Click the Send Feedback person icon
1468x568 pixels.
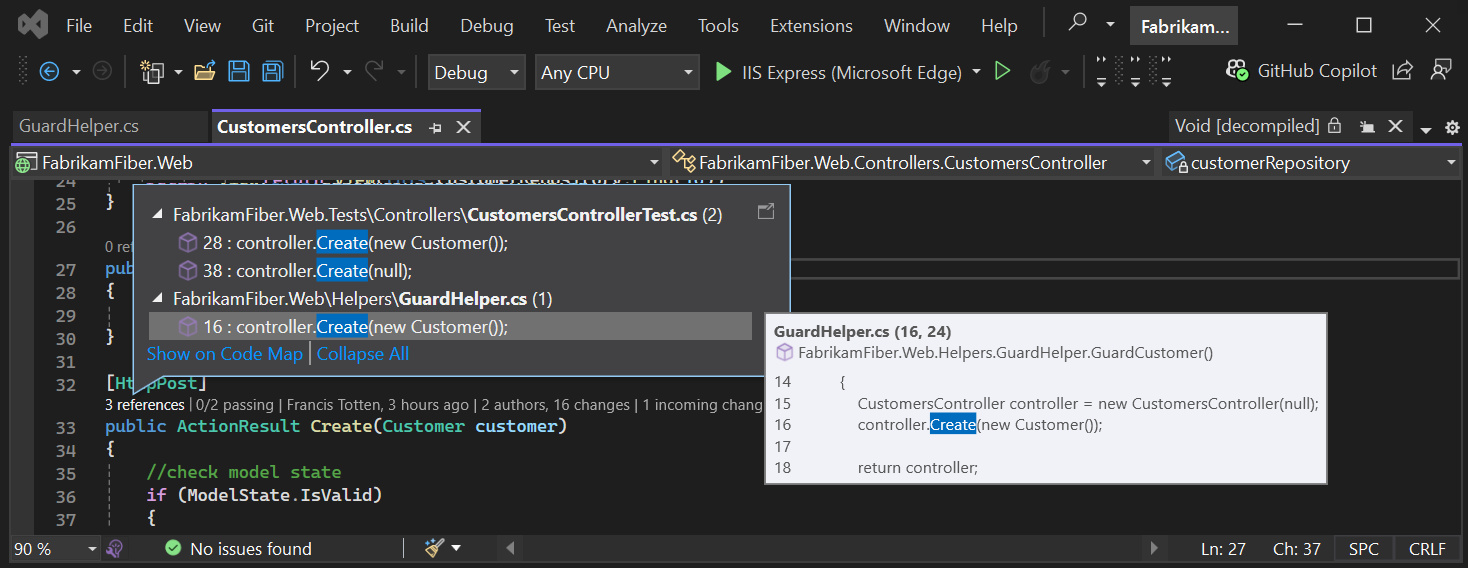coord(1441,70)
